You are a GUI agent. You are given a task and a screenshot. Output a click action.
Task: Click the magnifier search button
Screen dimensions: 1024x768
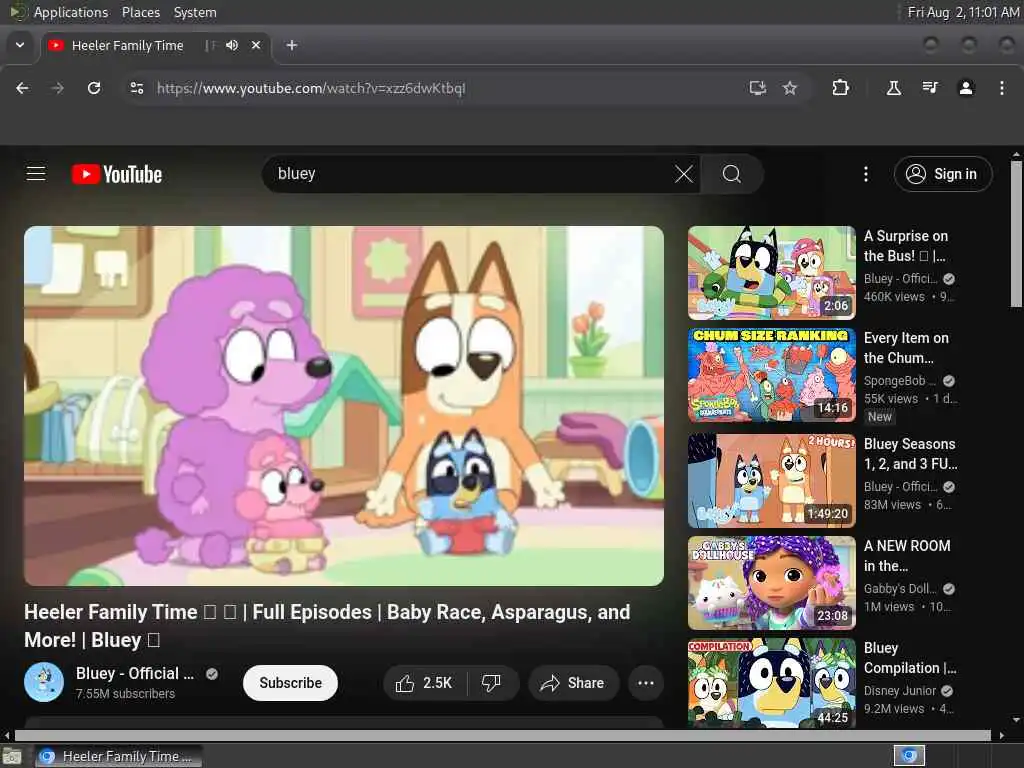[731, 174]
